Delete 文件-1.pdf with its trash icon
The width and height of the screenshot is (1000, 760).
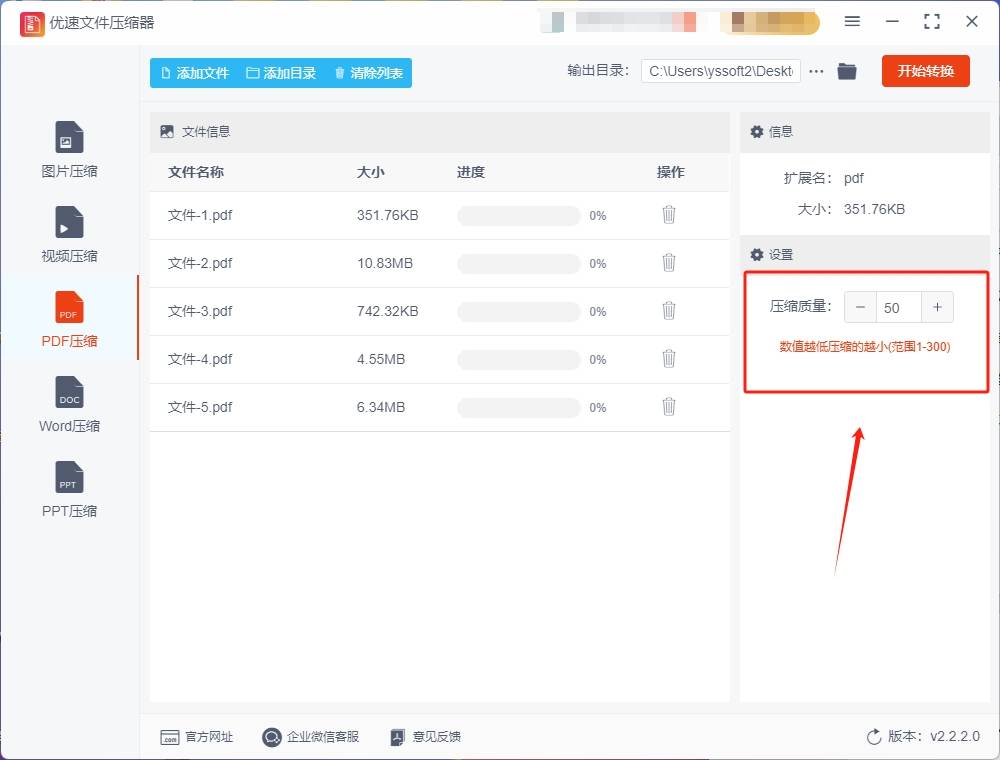point(668,215)
